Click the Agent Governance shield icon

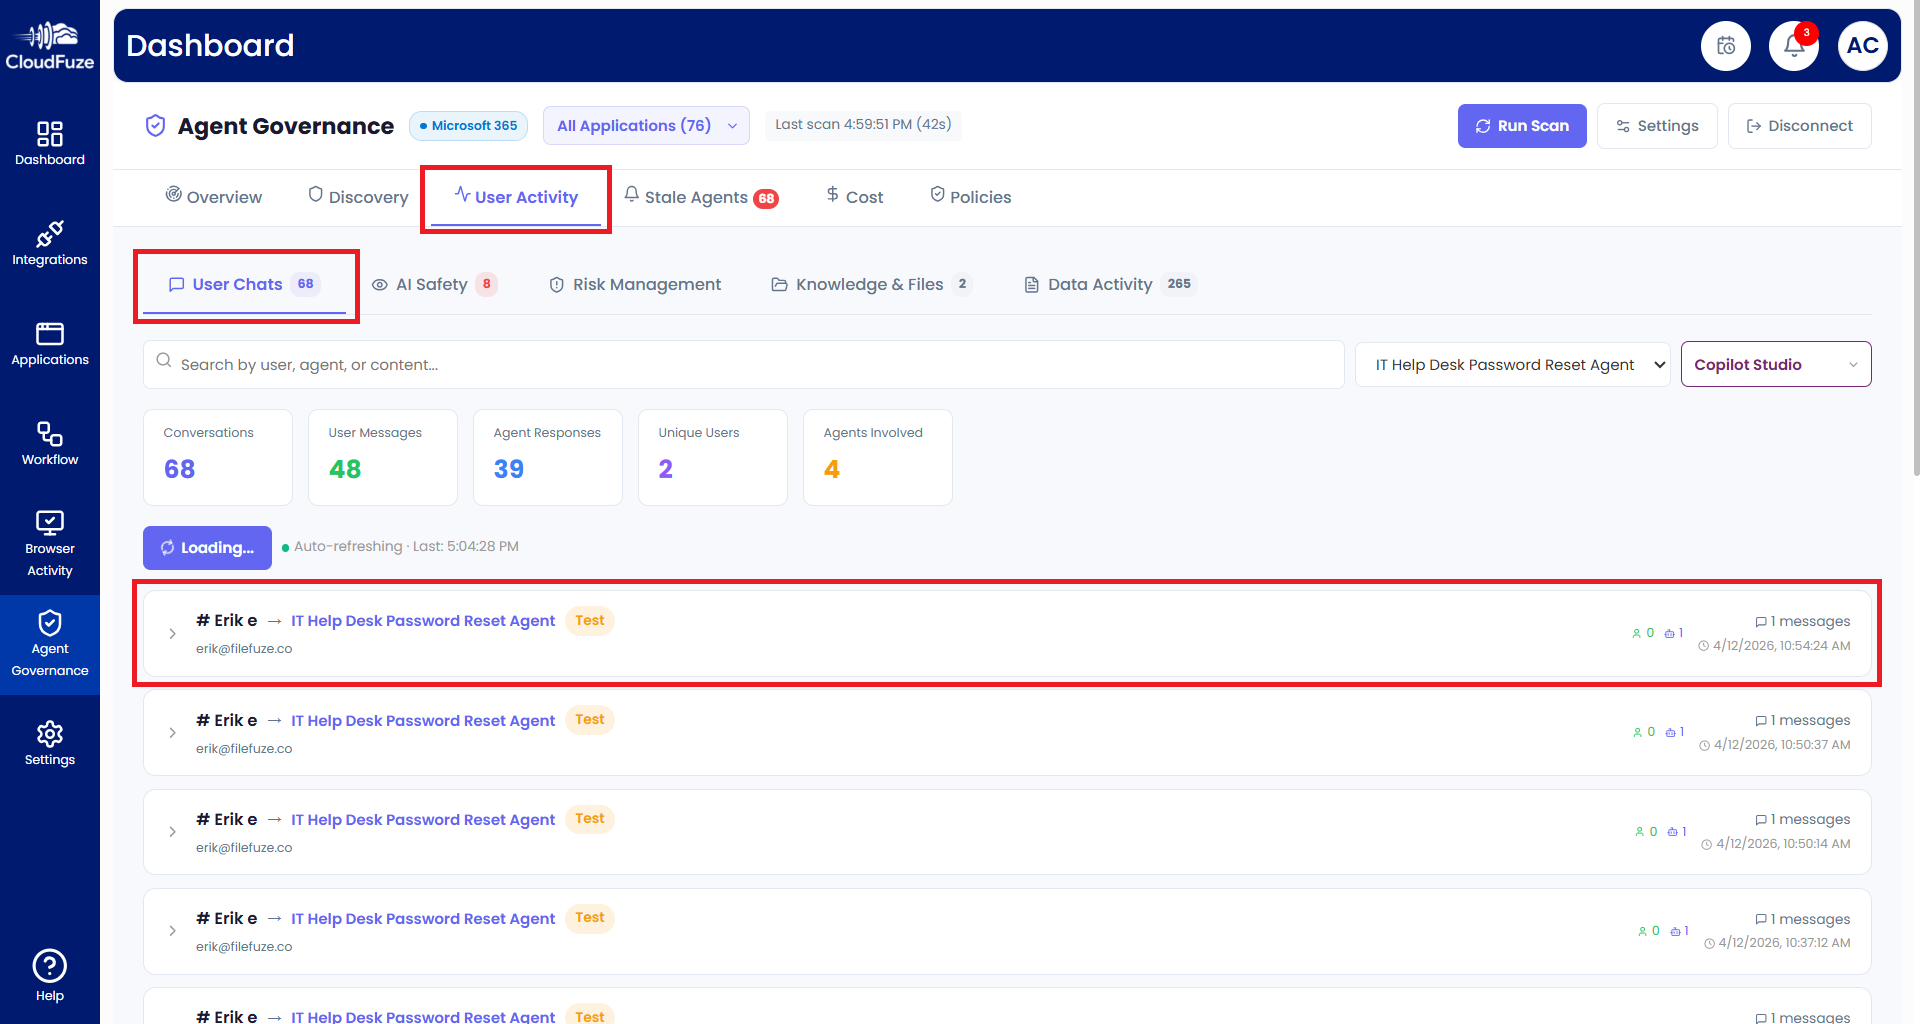pyautogui.click(x=155, y=126)
